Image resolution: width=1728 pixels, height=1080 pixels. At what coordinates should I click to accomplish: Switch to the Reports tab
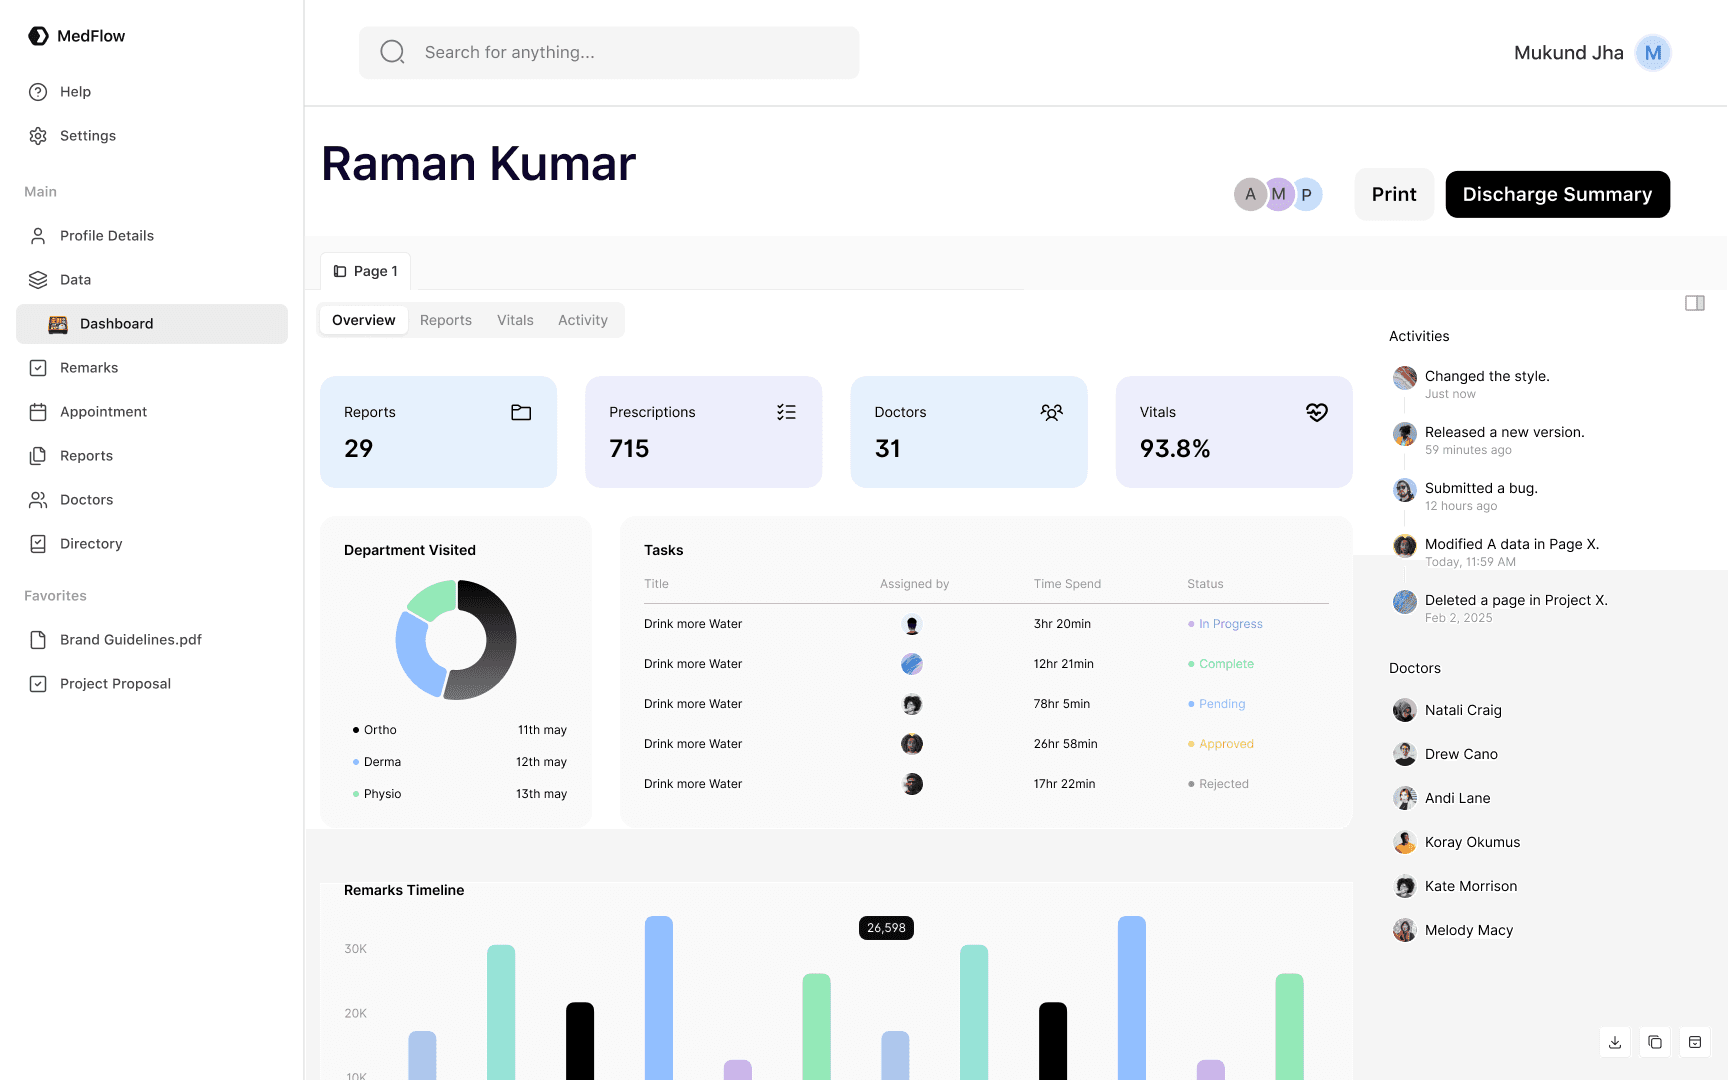click(x=446, y=320)
